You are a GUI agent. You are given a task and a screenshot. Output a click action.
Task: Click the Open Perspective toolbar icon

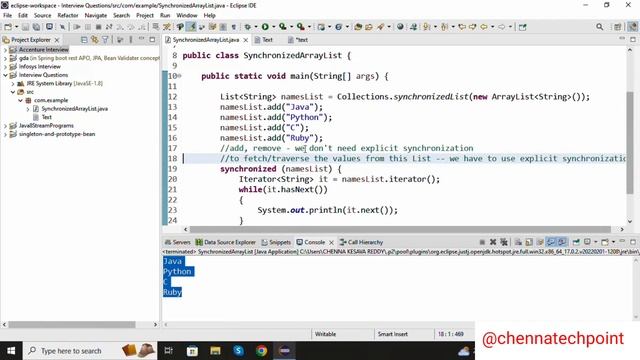coord(617,27)
